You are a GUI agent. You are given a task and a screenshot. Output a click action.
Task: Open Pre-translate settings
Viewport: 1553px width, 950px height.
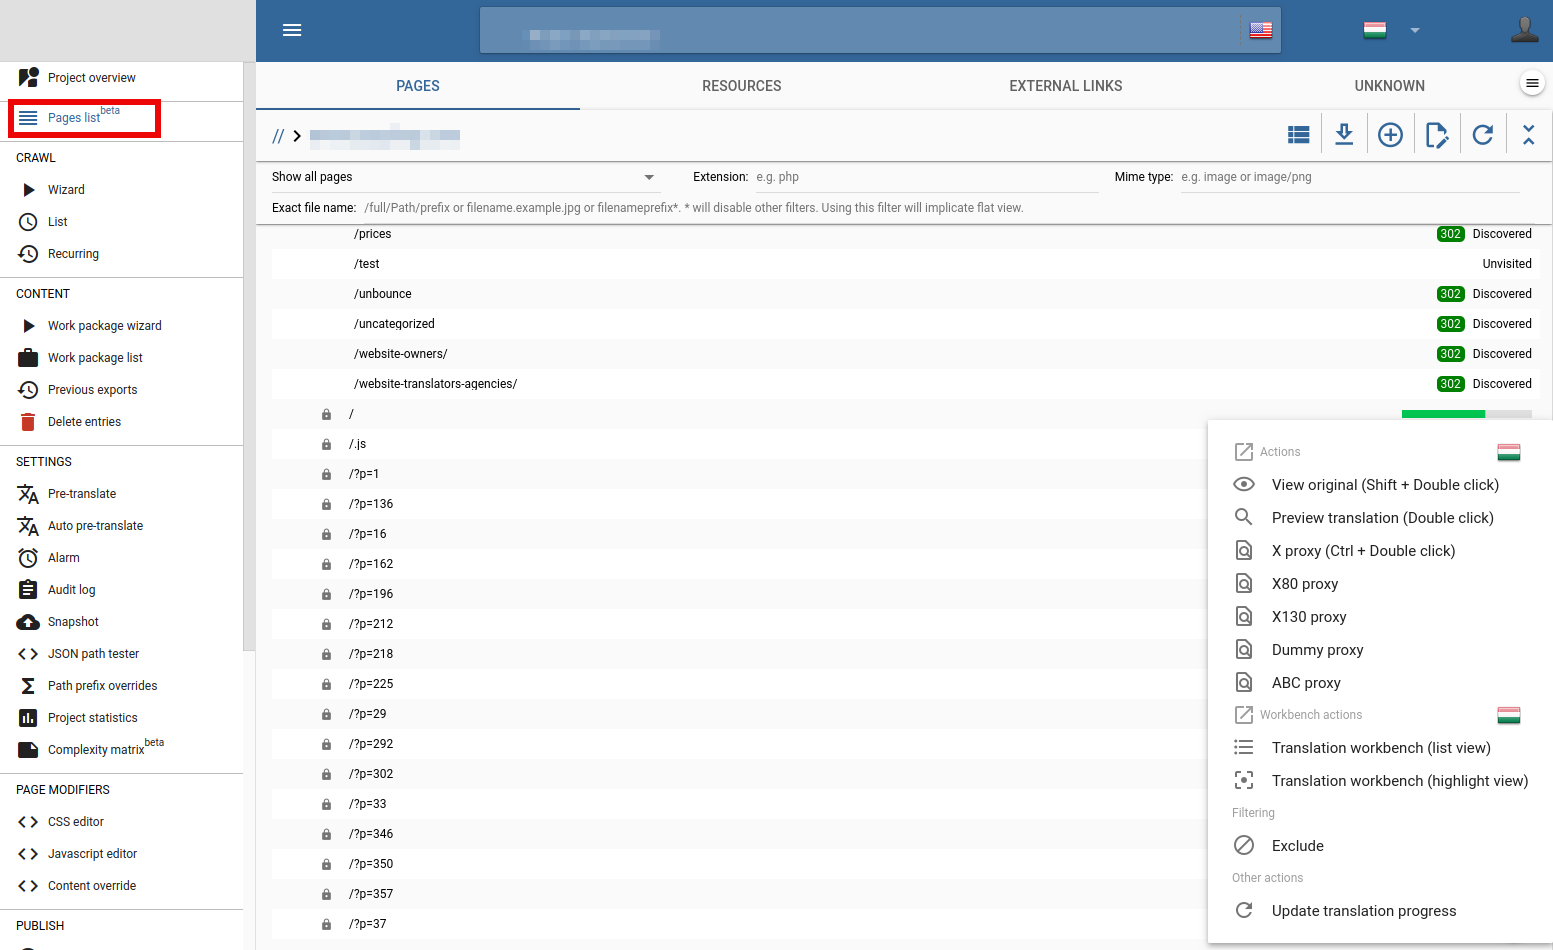point(82,494)
